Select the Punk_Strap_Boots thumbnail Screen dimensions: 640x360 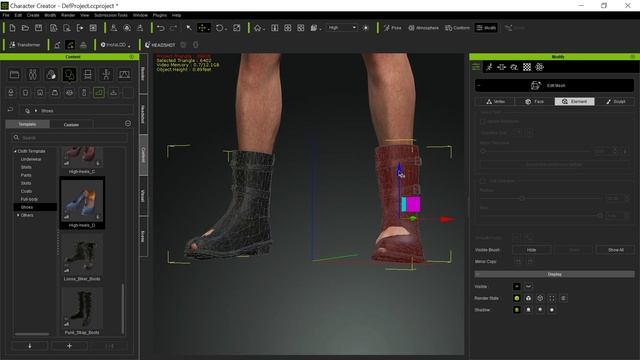[82, 311]
